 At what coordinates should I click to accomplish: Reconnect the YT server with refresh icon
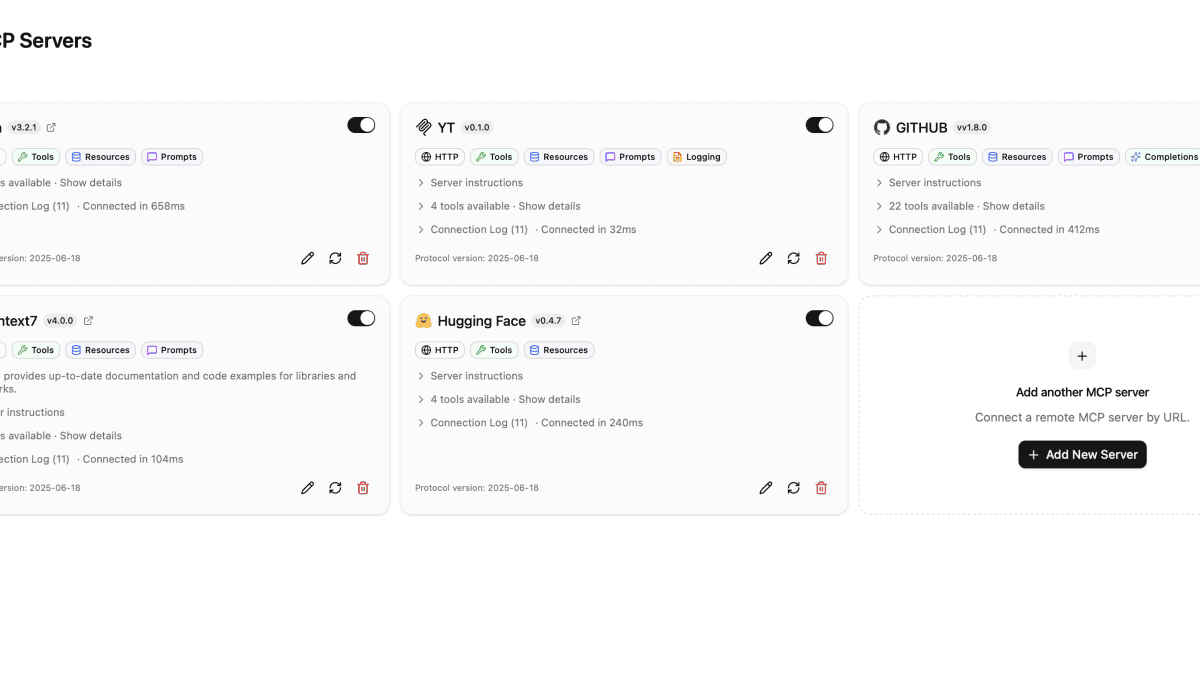[x=793, y=258]
